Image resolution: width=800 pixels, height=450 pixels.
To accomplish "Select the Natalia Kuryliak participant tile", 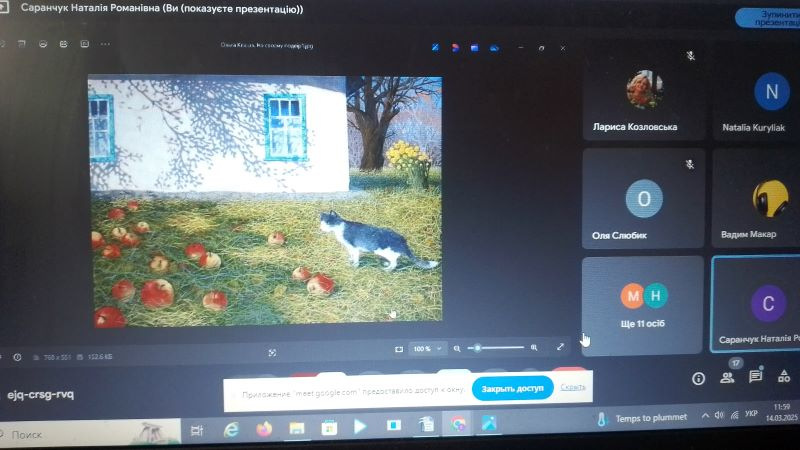I will click(x=757, y=91).
